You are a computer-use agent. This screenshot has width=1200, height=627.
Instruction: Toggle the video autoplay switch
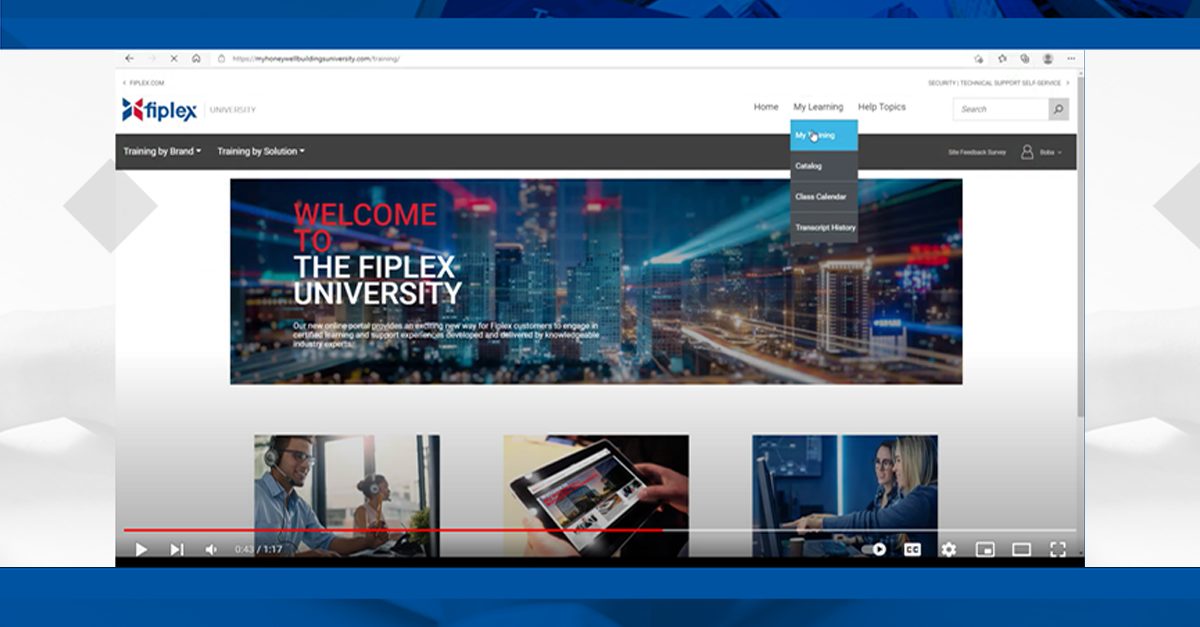point(874,549)
